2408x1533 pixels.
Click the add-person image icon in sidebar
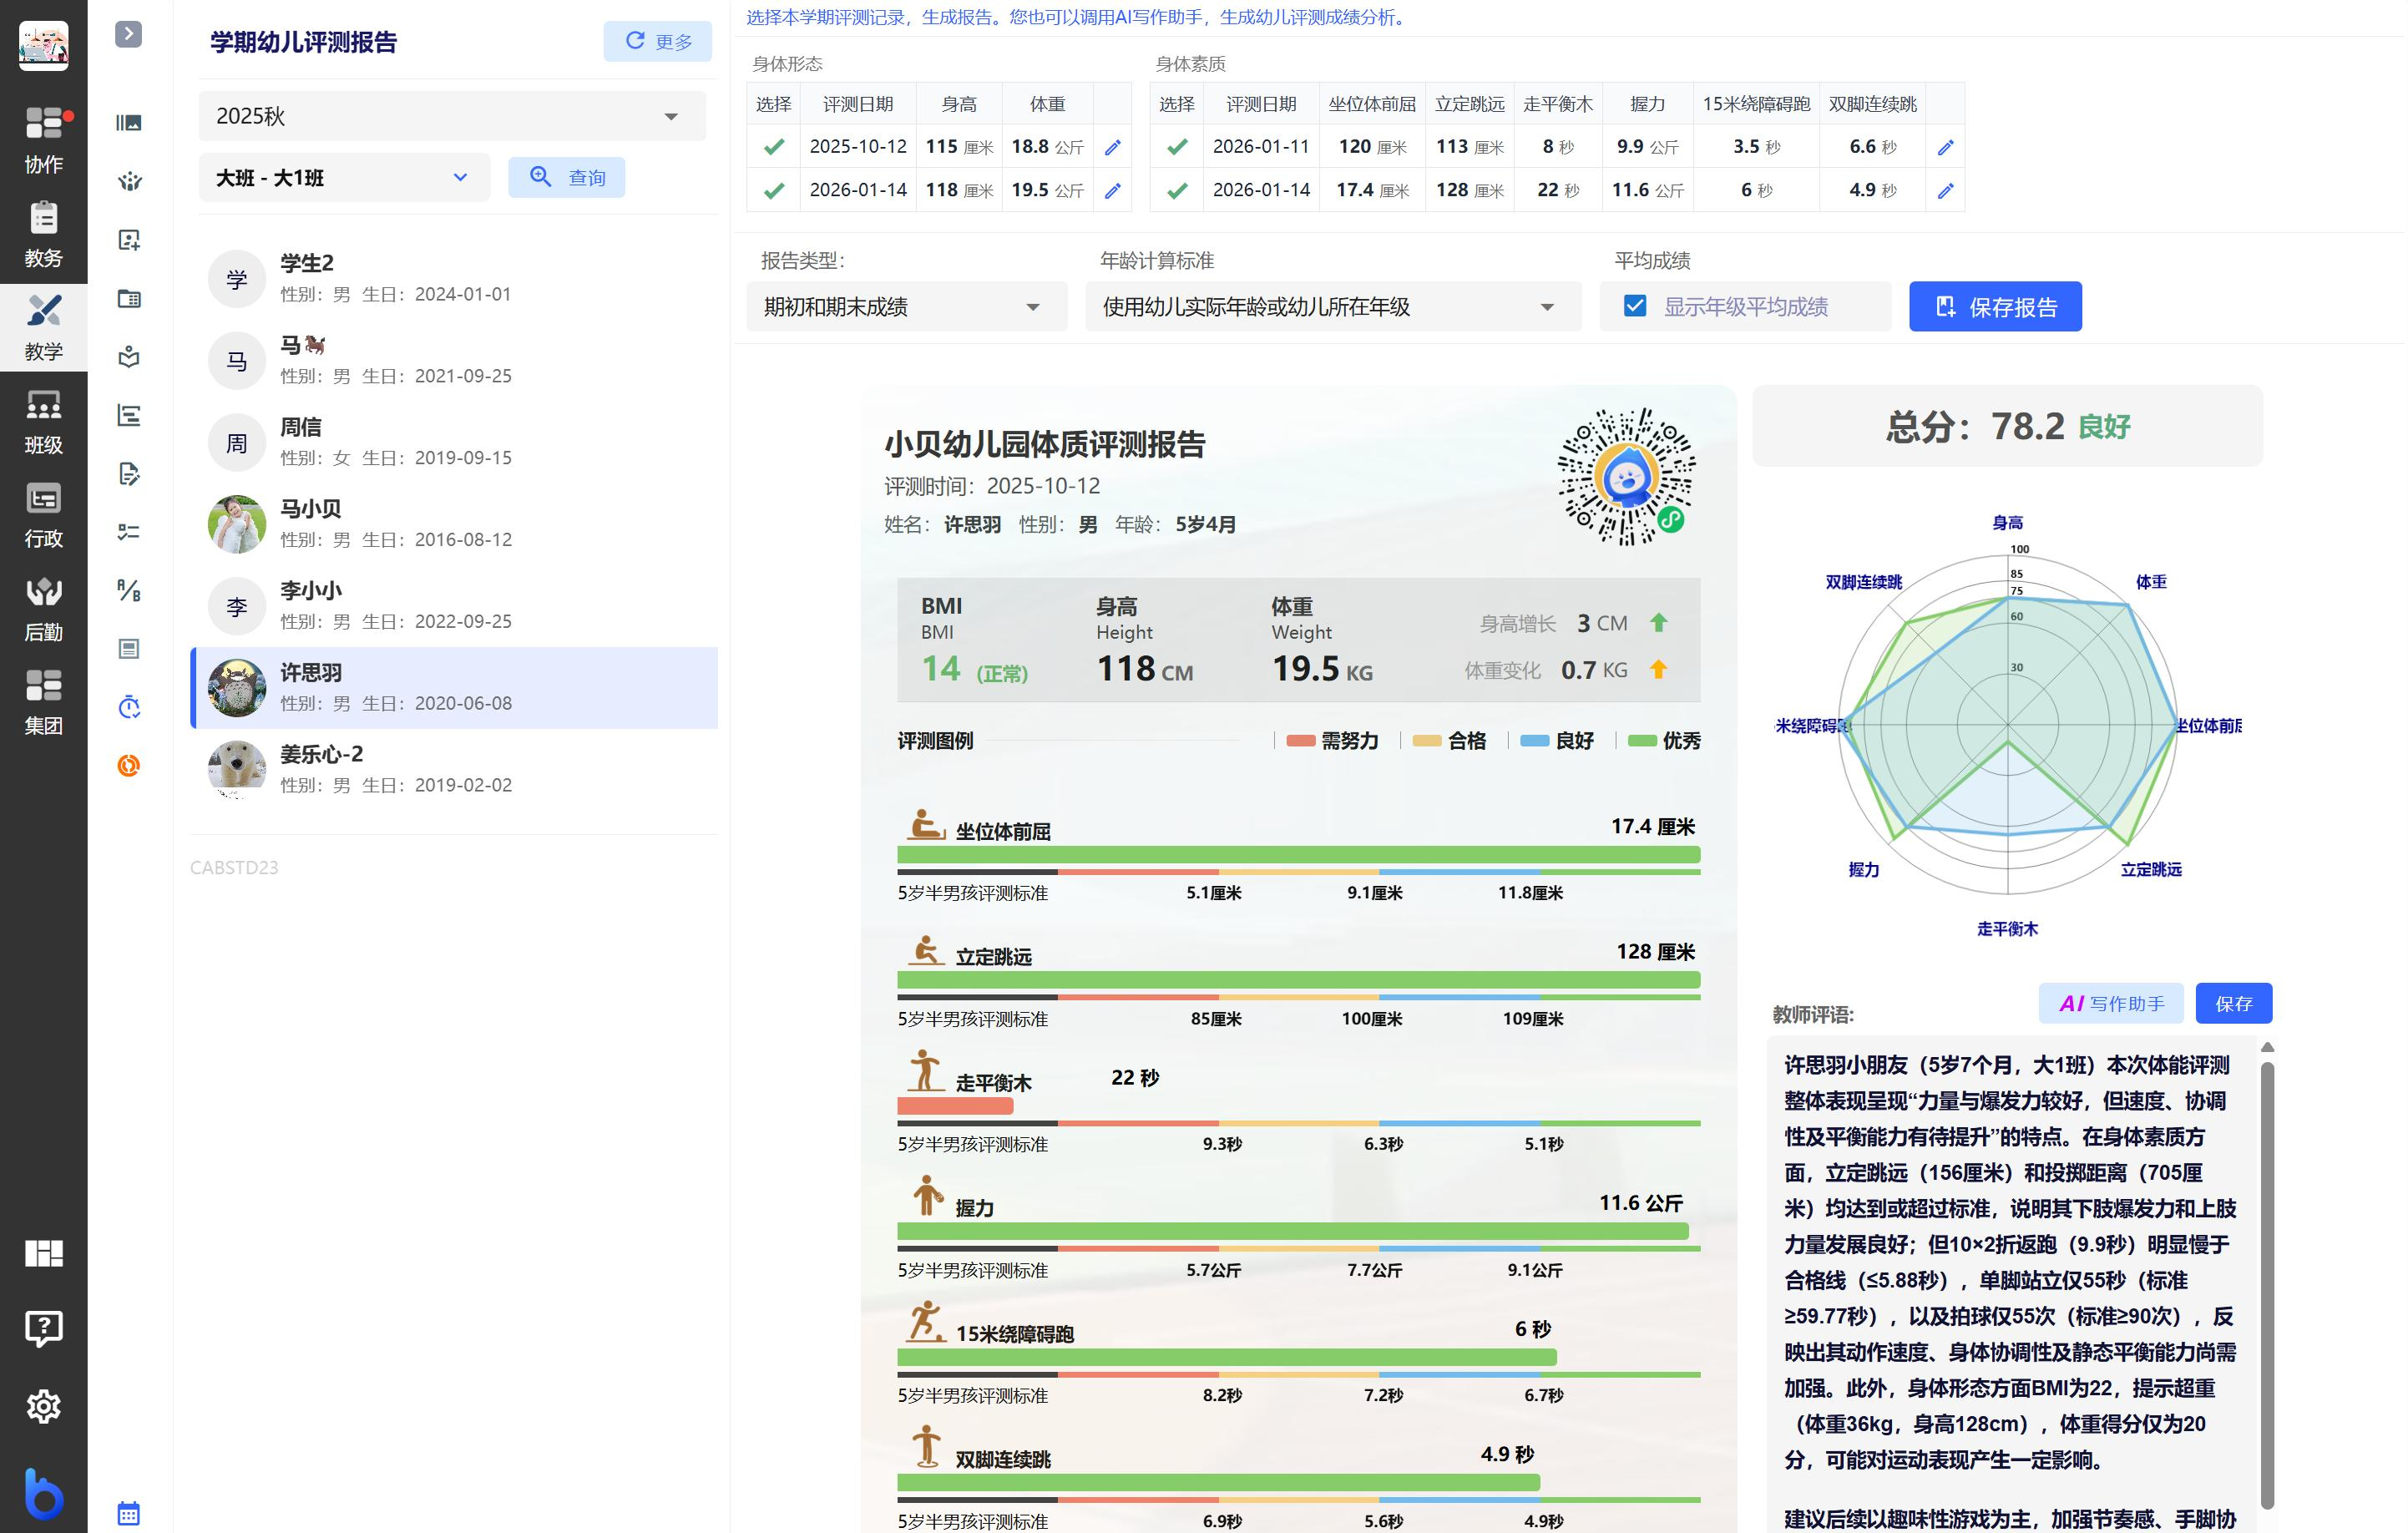click(129, 240)
